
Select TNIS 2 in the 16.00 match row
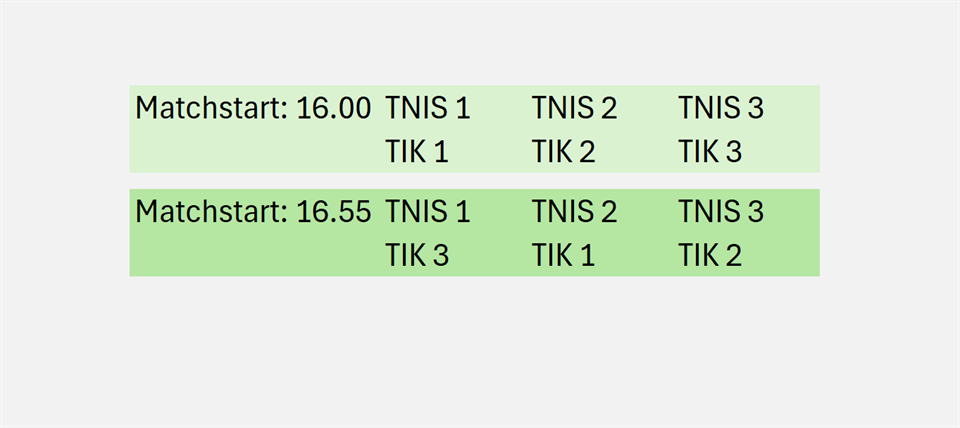pyautogui.click(x=574, y=107)
